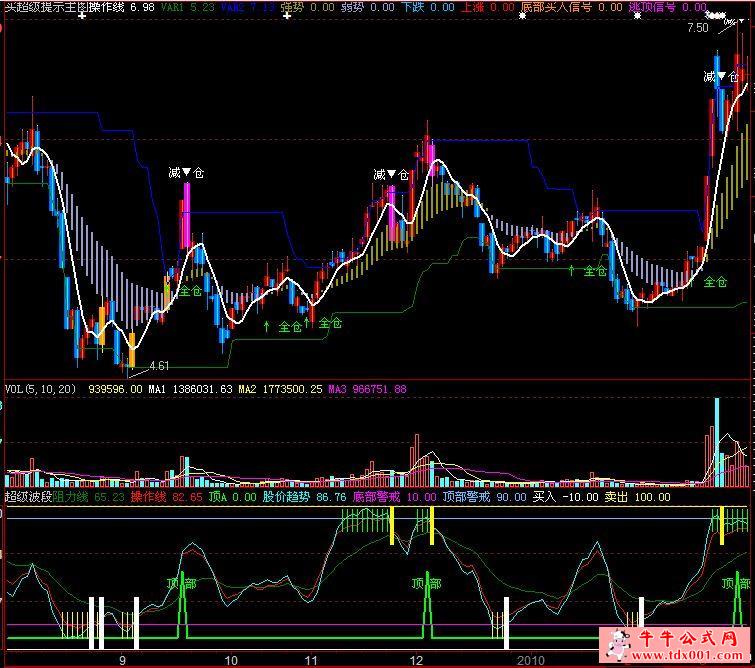Click month 9 on the time axis
The image size is (755, 668).
pos(122,660)
